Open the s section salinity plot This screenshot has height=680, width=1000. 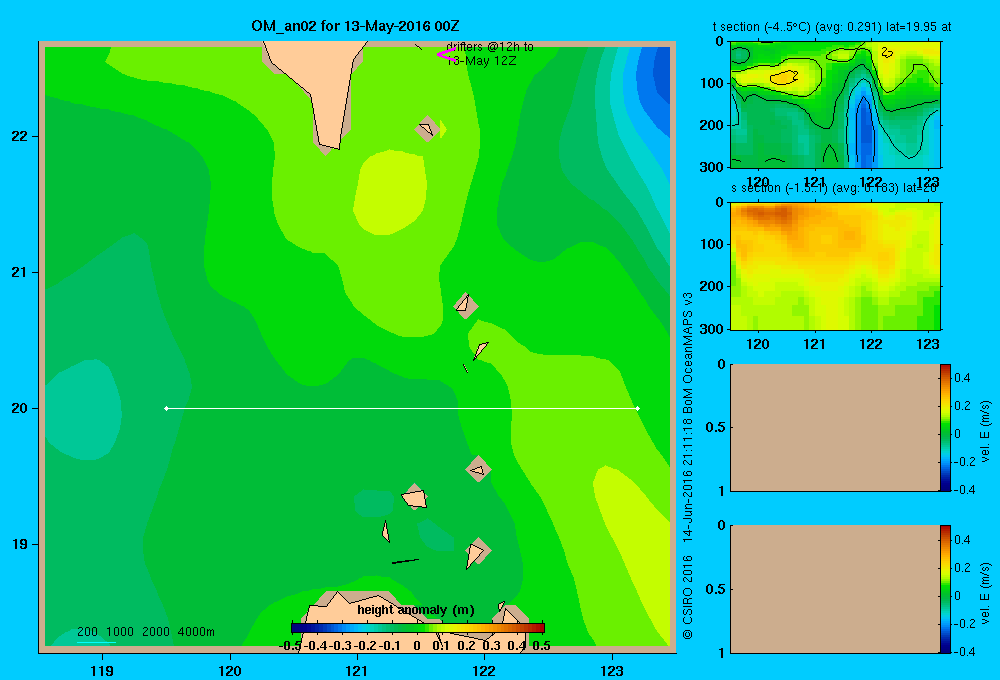[835, 265]
